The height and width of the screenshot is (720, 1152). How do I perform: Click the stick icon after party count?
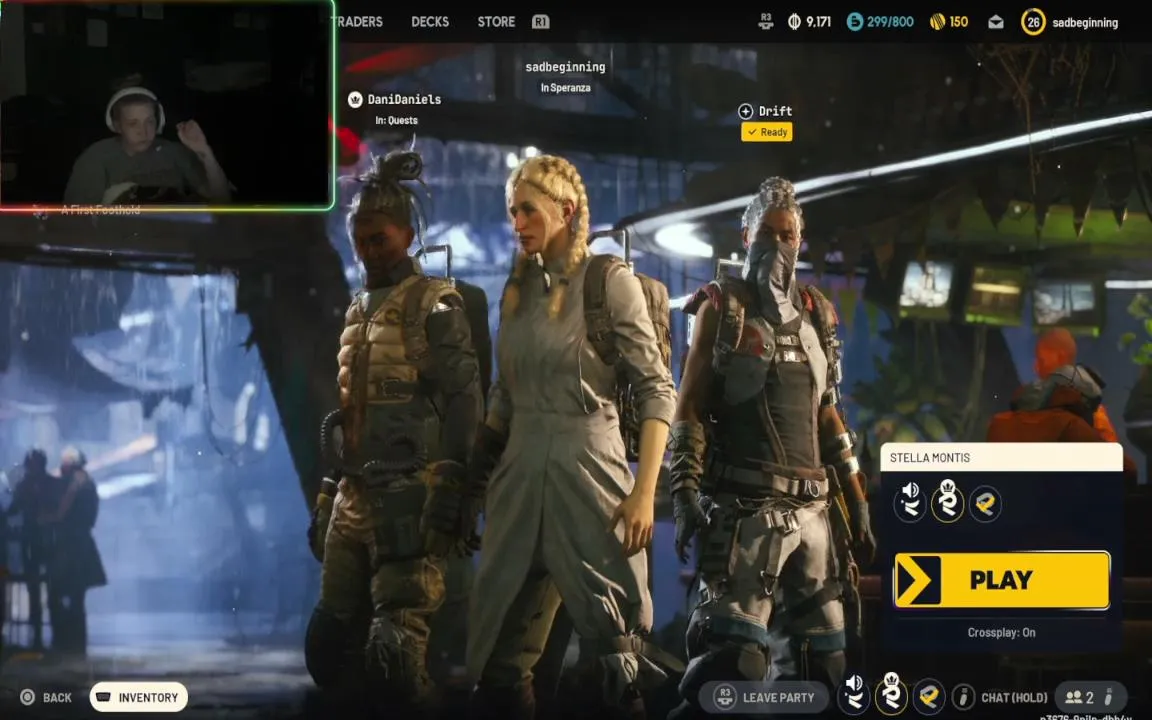point(1108,696)
